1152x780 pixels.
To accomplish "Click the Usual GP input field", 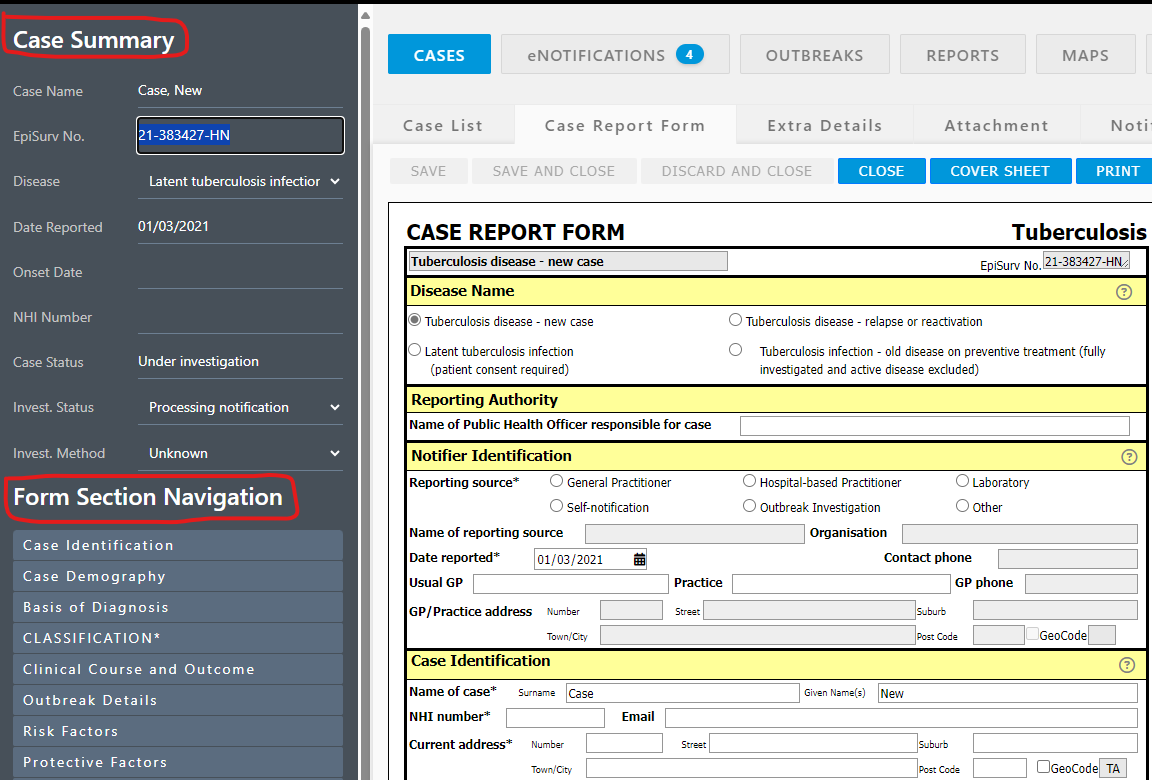I will click(571, 584).
